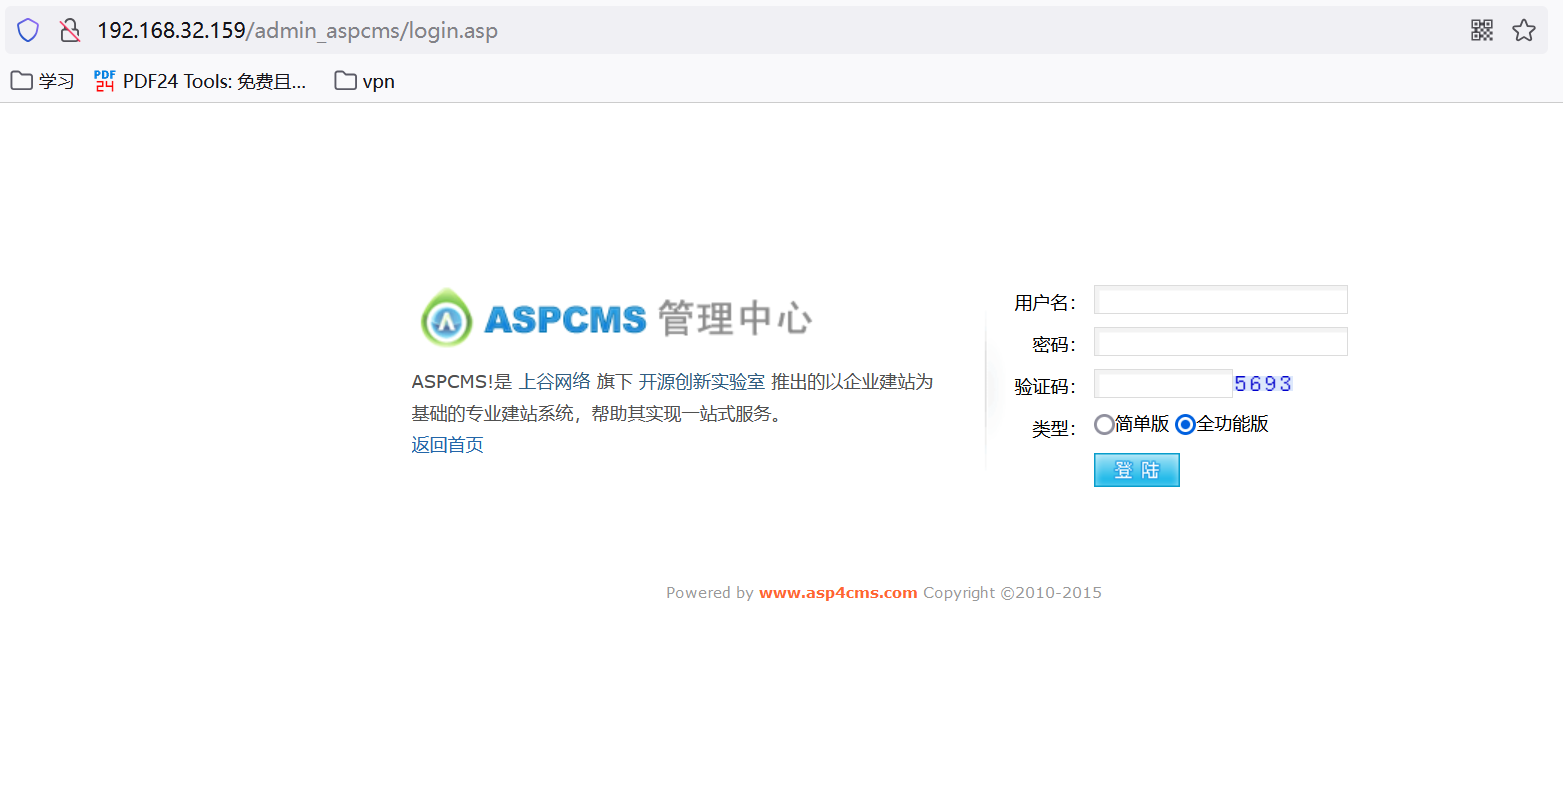Viewport: 1563px width, 792px height.
Task: Open the insecure connection padlock icon
Action: coord(69,30)
